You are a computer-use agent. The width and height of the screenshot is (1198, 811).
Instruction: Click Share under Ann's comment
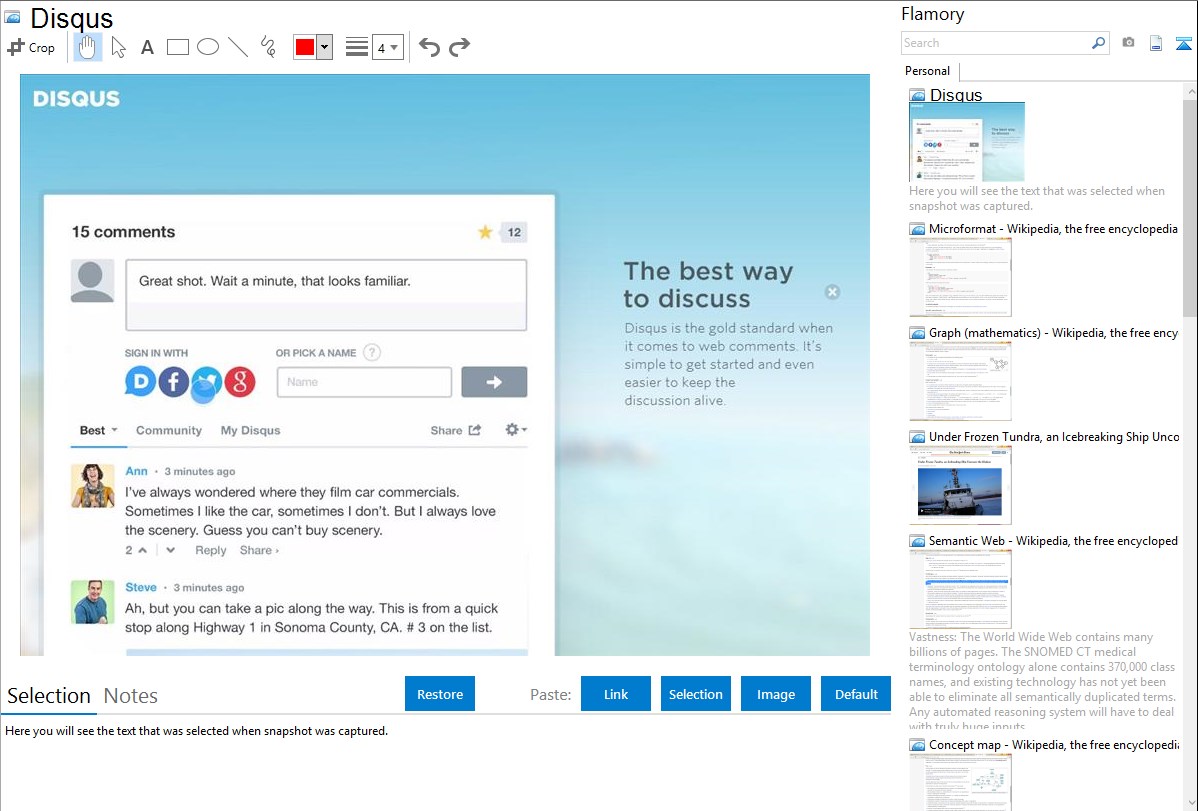click(x=259, y=550)
